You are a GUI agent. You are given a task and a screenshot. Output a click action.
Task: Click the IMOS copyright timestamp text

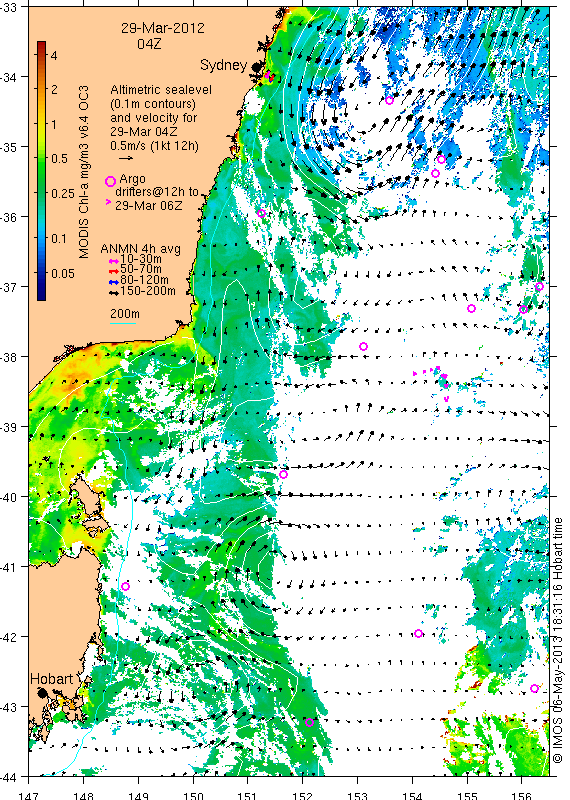557,641
